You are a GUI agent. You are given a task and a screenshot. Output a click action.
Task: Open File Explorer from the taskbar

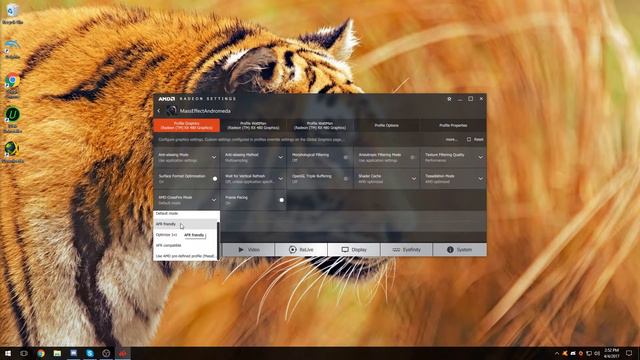pyautogui.click(x=57, y=353)
